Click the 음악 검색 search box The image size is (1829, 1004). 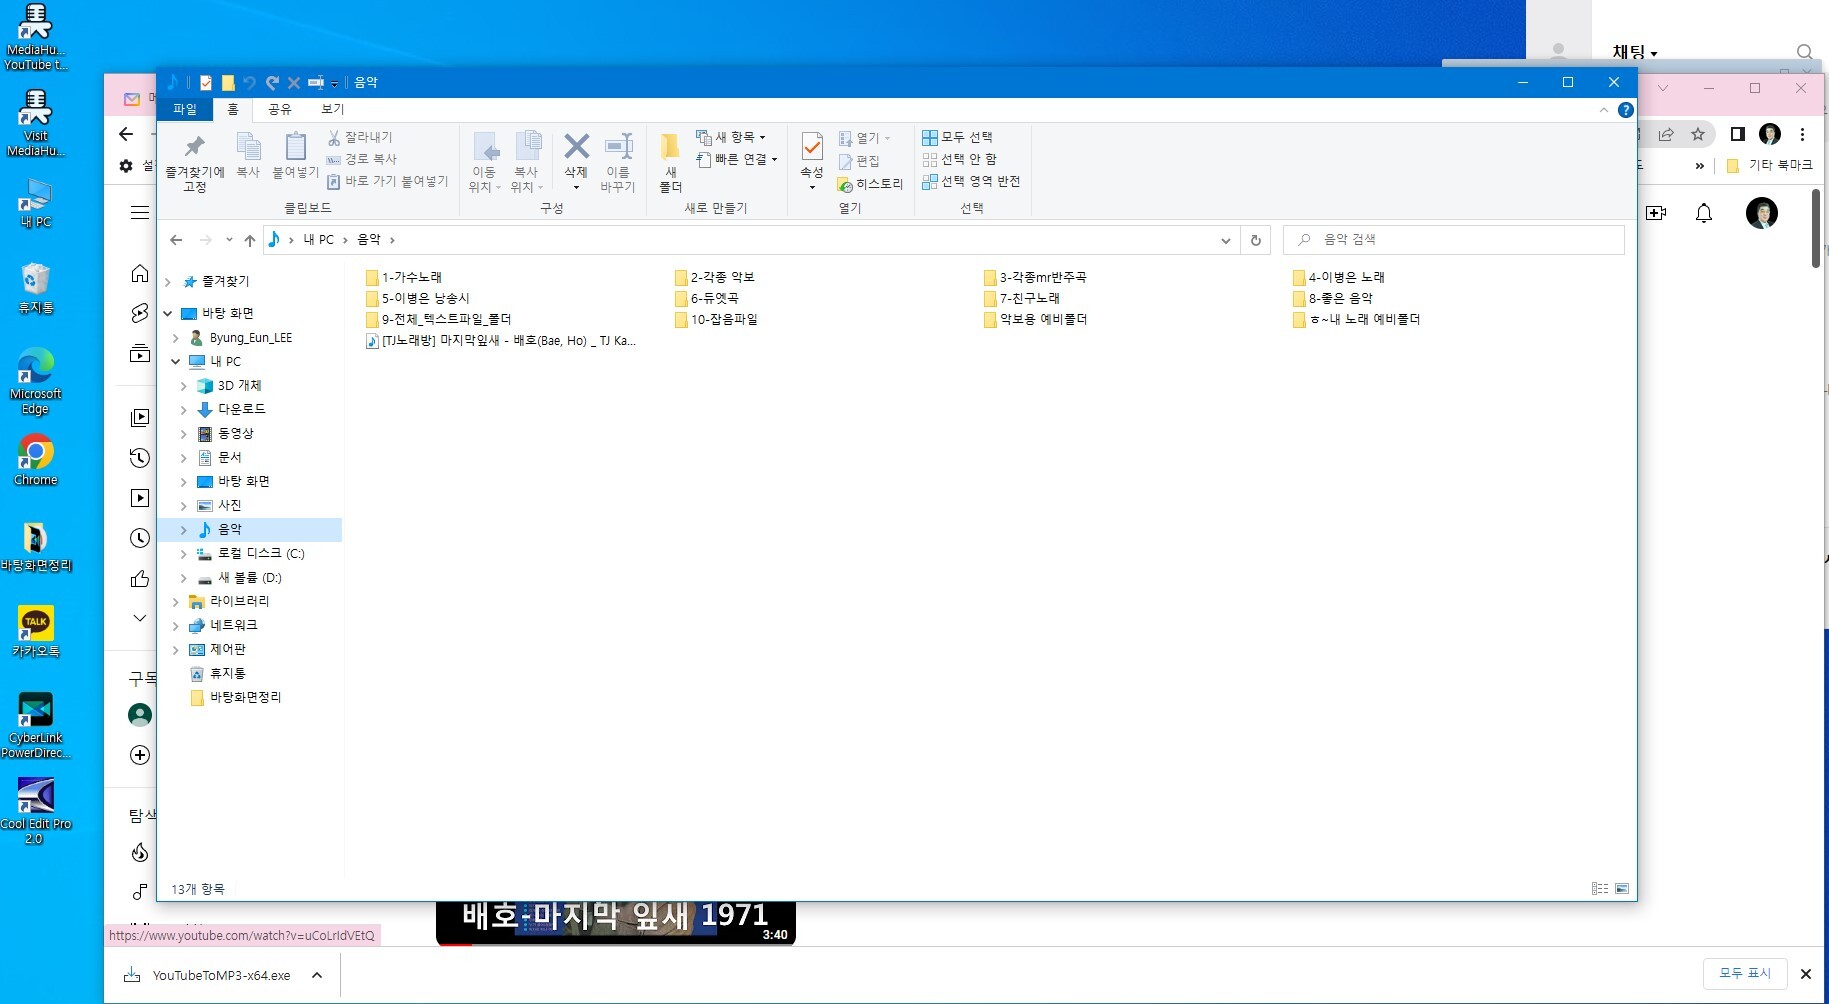[x=1454, y=240]
